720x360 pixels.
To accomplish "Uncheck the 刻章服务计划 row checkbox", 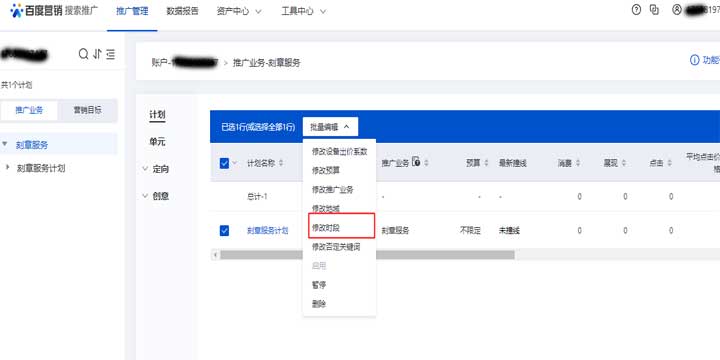I will 224,231.
